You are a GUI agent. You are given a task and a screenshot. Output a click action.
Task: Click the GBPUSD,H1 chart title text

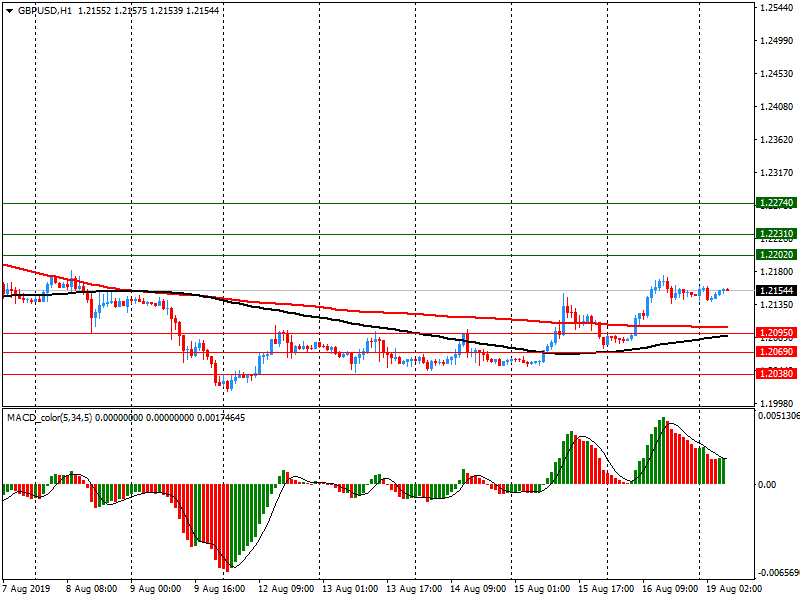coord(45,11)
